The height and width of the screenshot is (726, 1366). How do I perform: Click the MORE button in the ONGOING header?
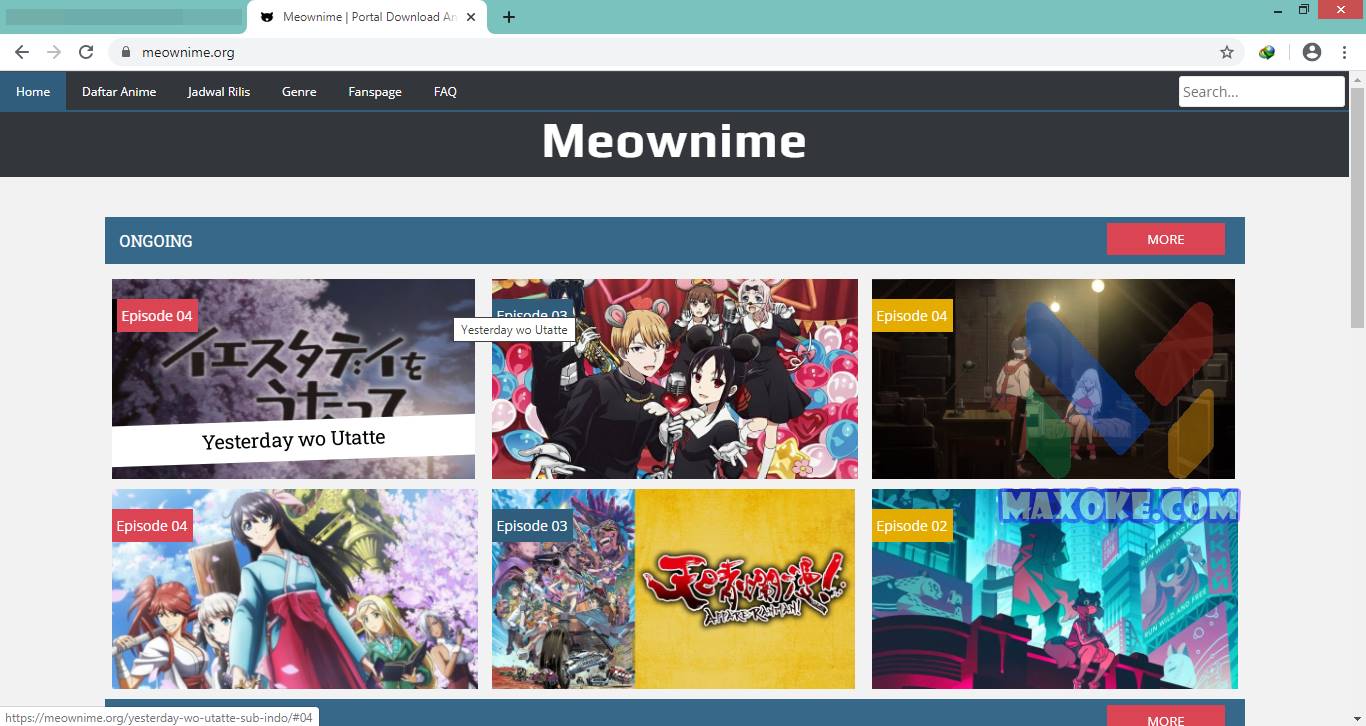1166,239
